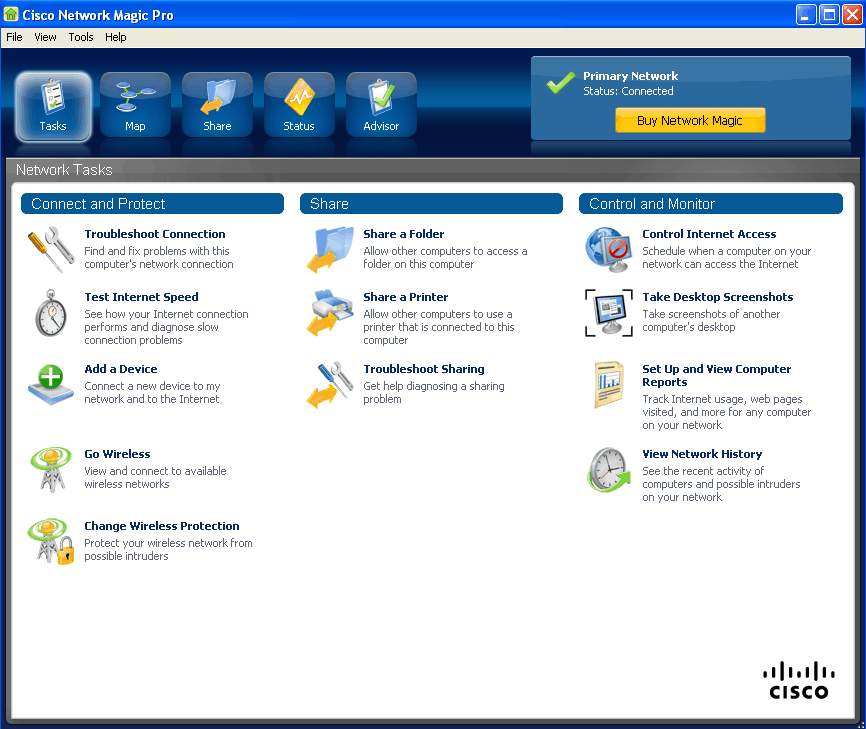Open the Troubleshoot Connection link
Viewport: 866px width, 729px height.
155,234
